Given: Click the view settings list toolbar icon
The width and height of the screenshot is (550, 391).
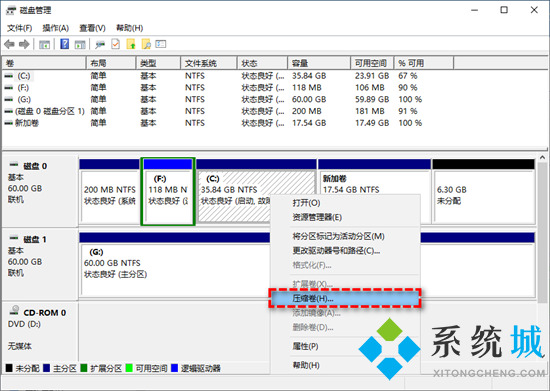Looking at the screenshot, I should coord(161,44).
